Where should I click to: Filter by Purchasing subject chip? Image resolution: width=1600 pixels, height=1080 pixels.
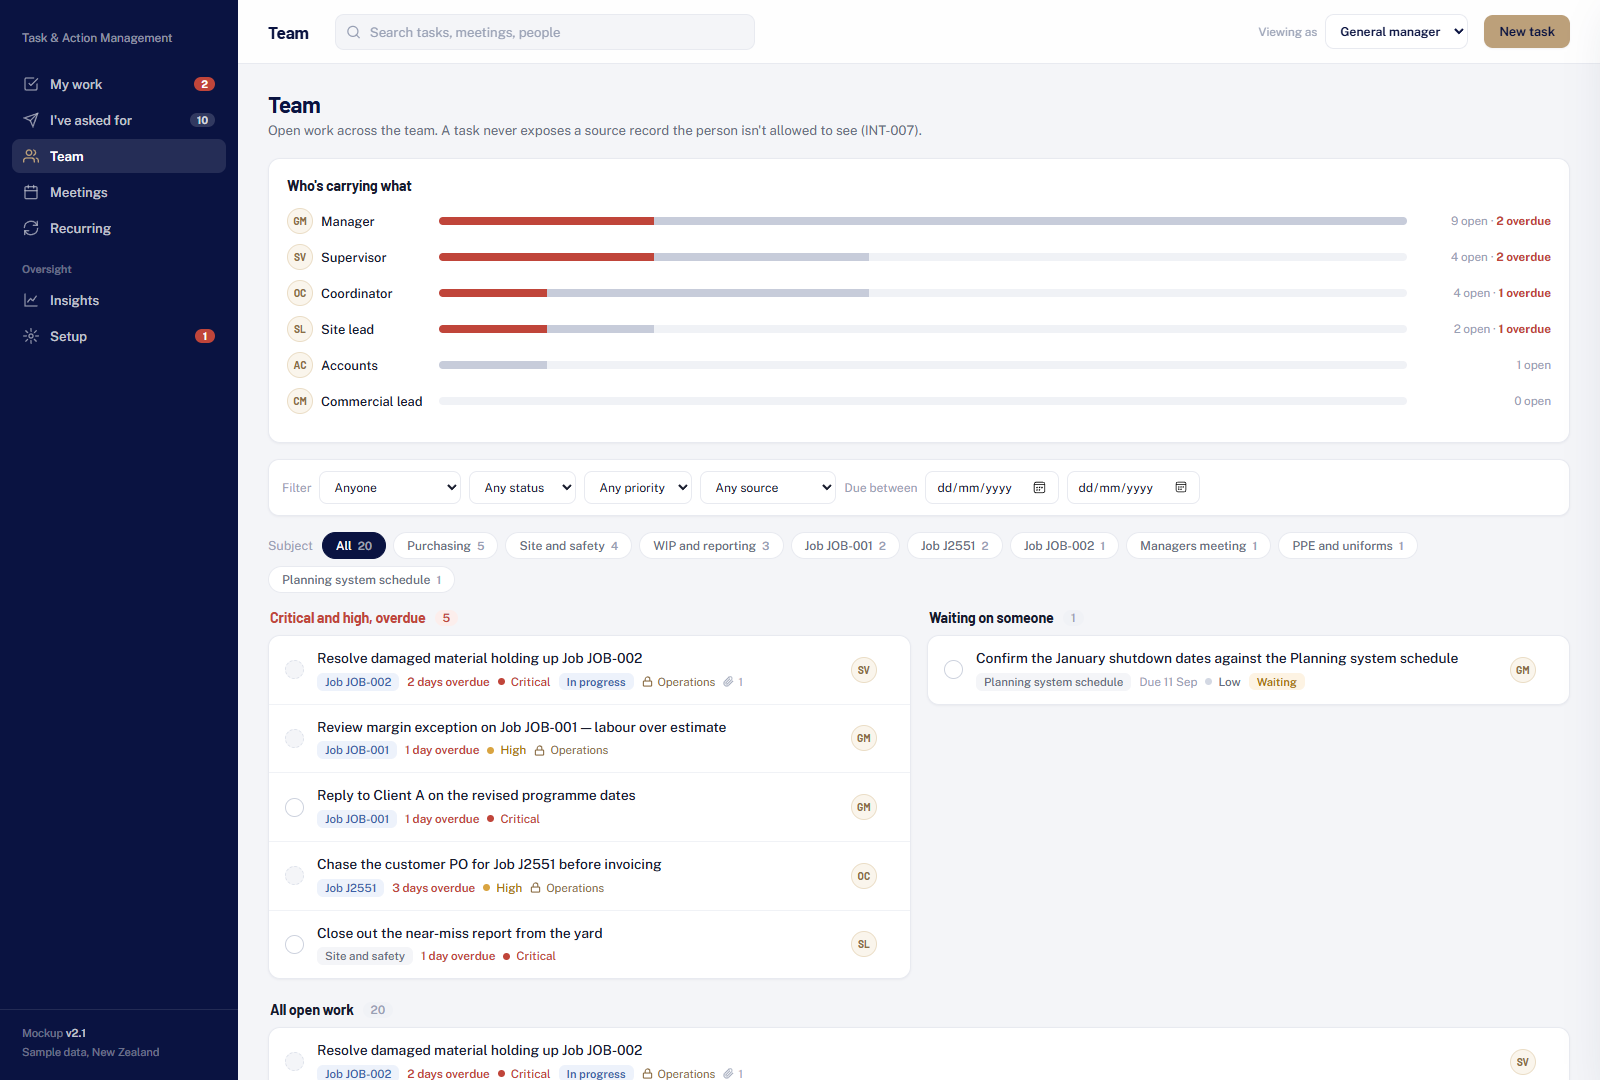click(445, 546)
